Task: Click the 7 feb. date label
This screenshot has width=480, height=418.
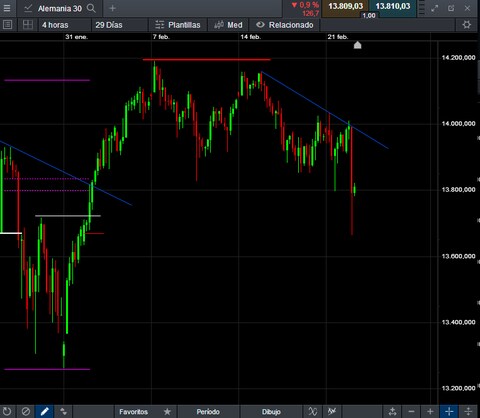Action: point(161,37)
